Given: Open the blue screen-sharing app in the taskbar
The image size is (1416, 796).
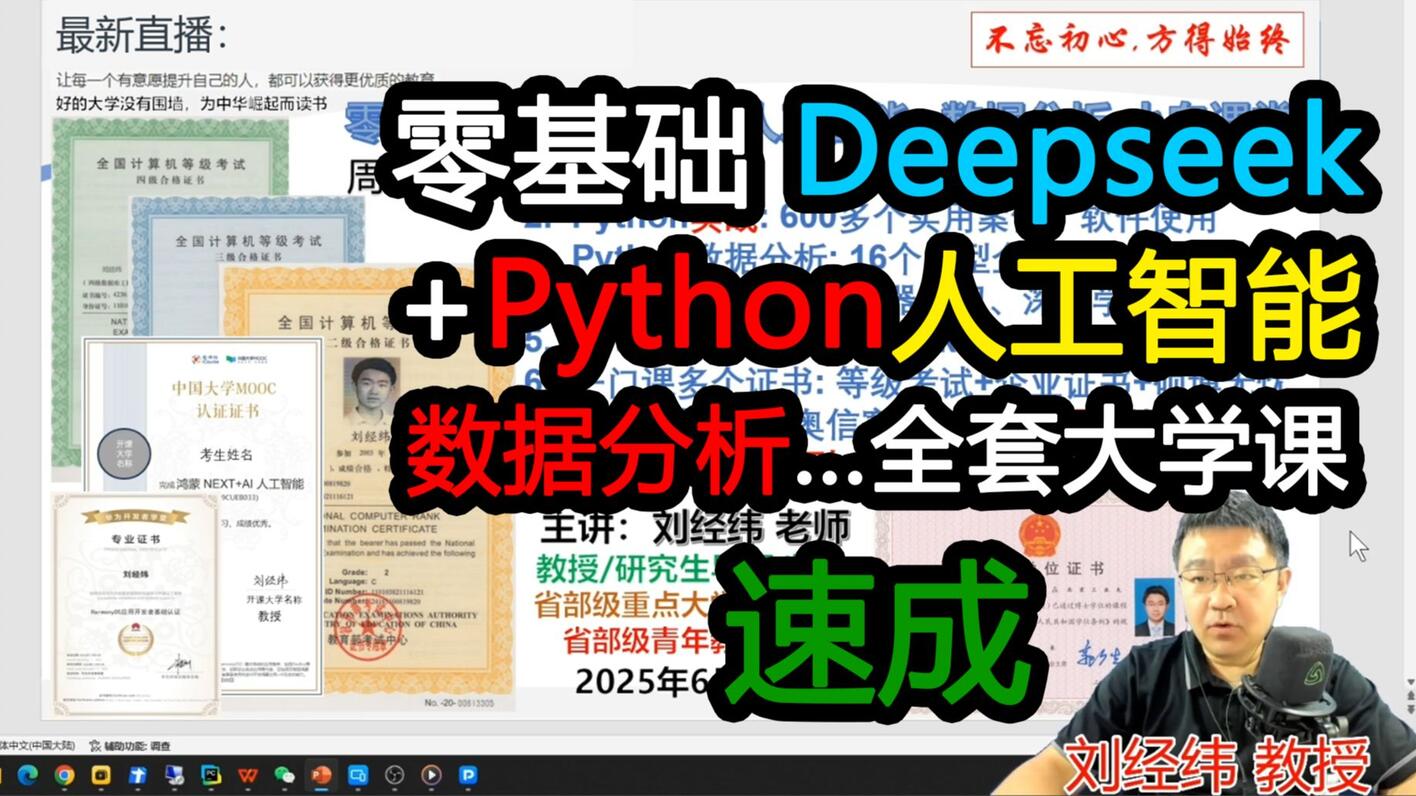Looking at the screenshot, I should point(358,775).
